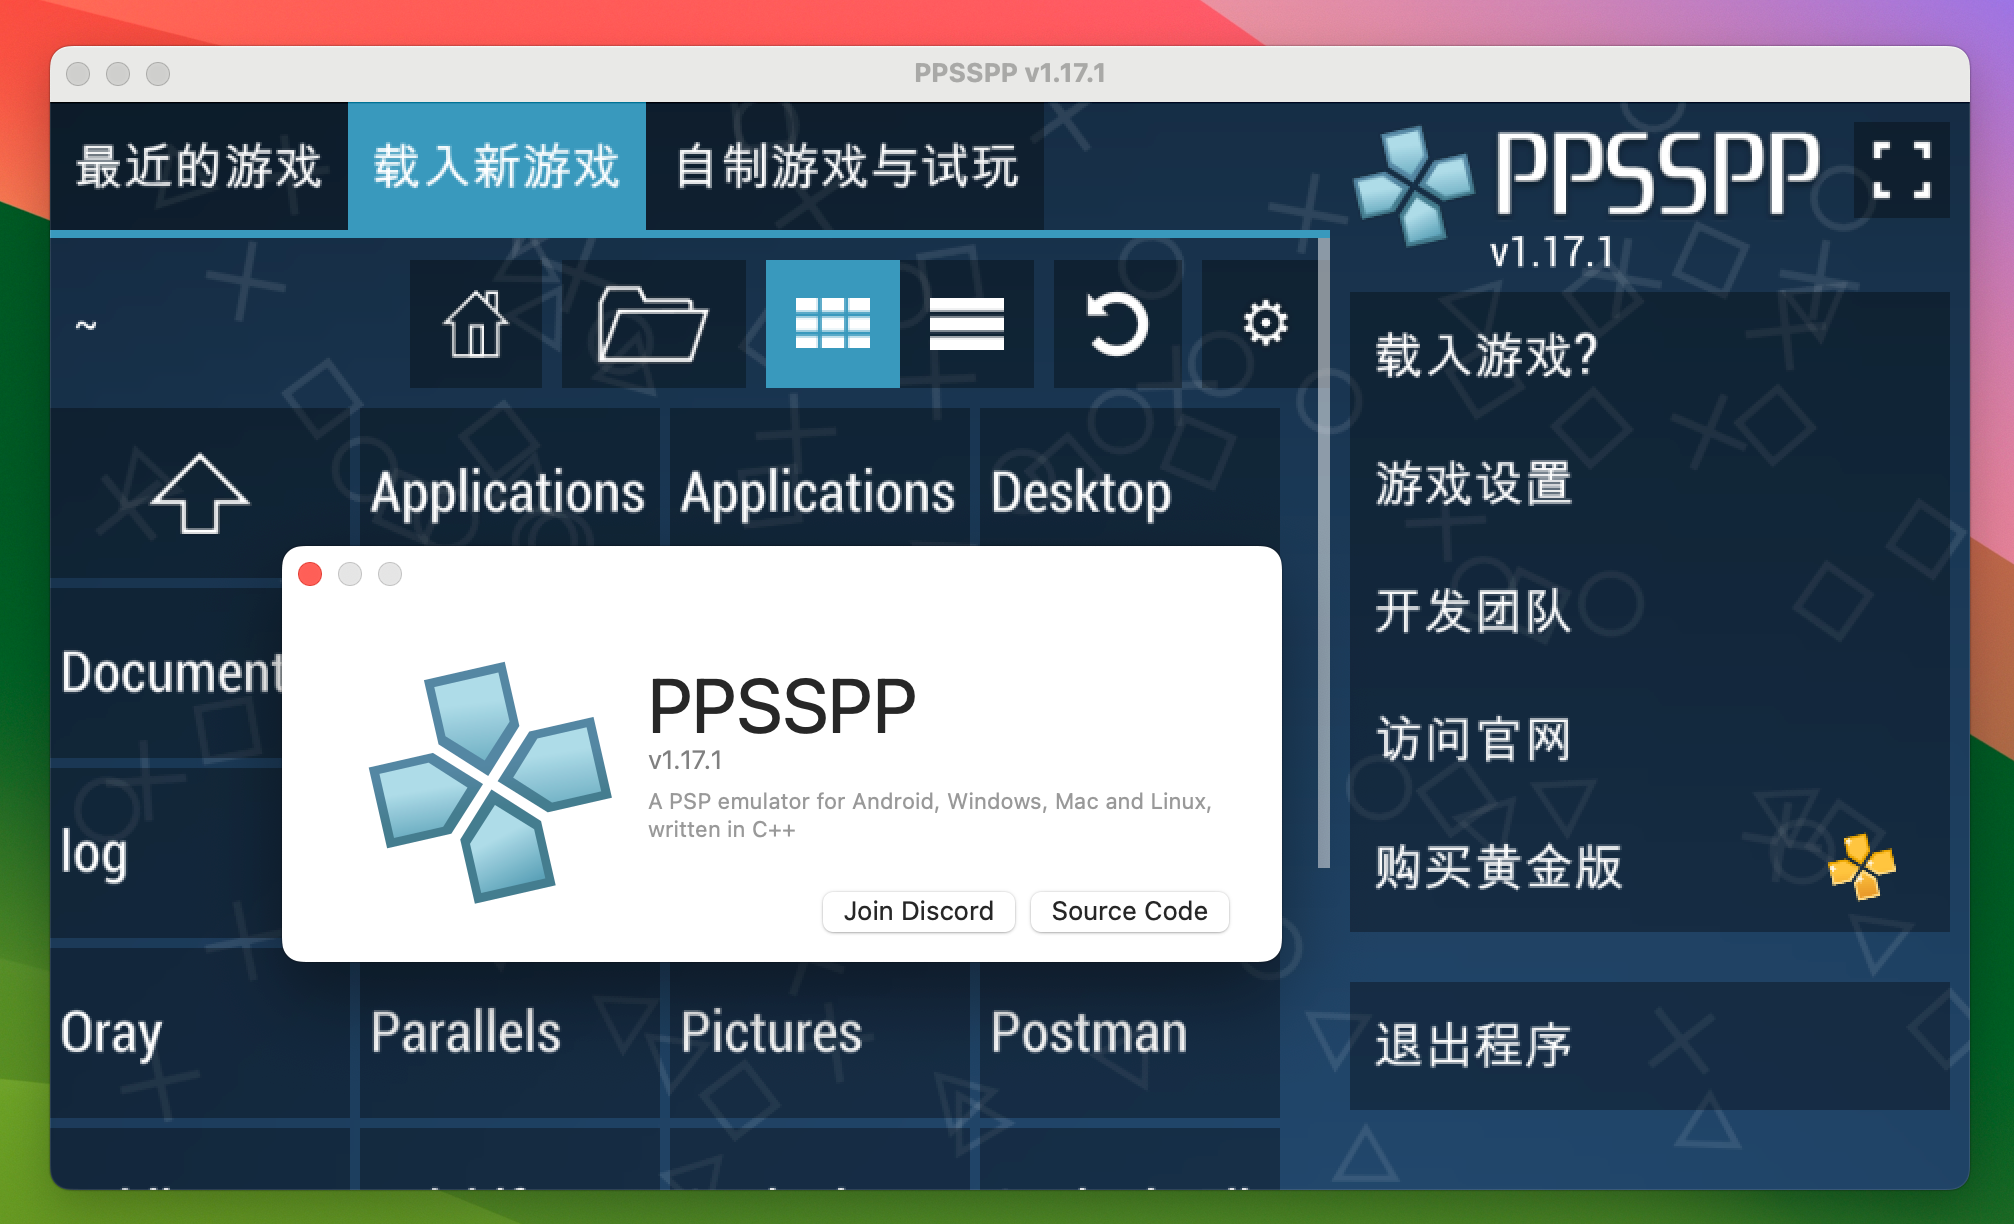Click the ~ path label
The height and width of the screenshot is (1224, 2014).
(x=86, y=323)
